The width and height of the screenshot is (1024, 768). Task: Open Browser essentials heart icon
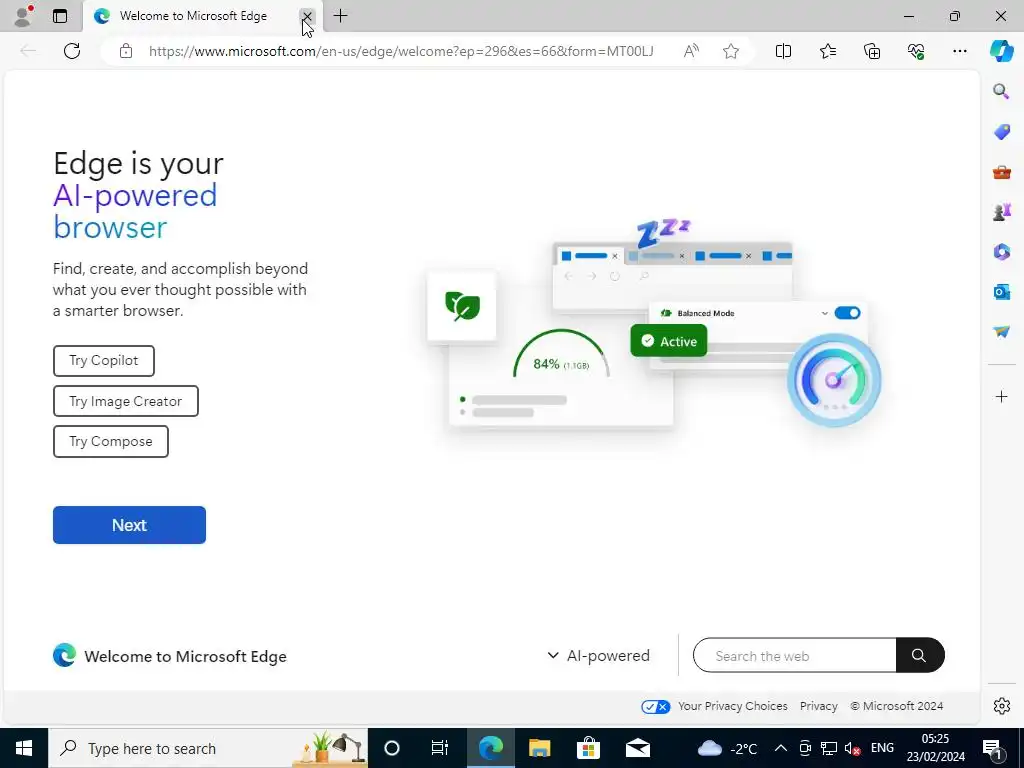tap(916, 51)
